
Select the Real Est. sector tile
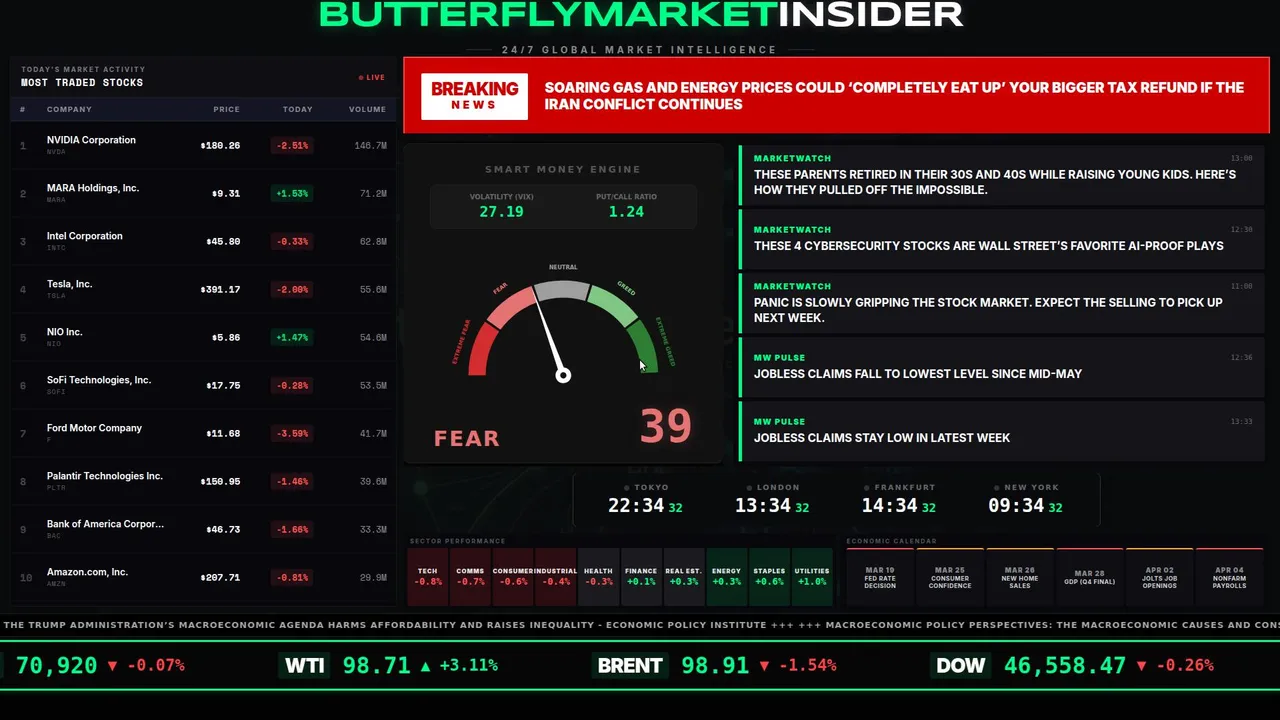pos(684,577)
